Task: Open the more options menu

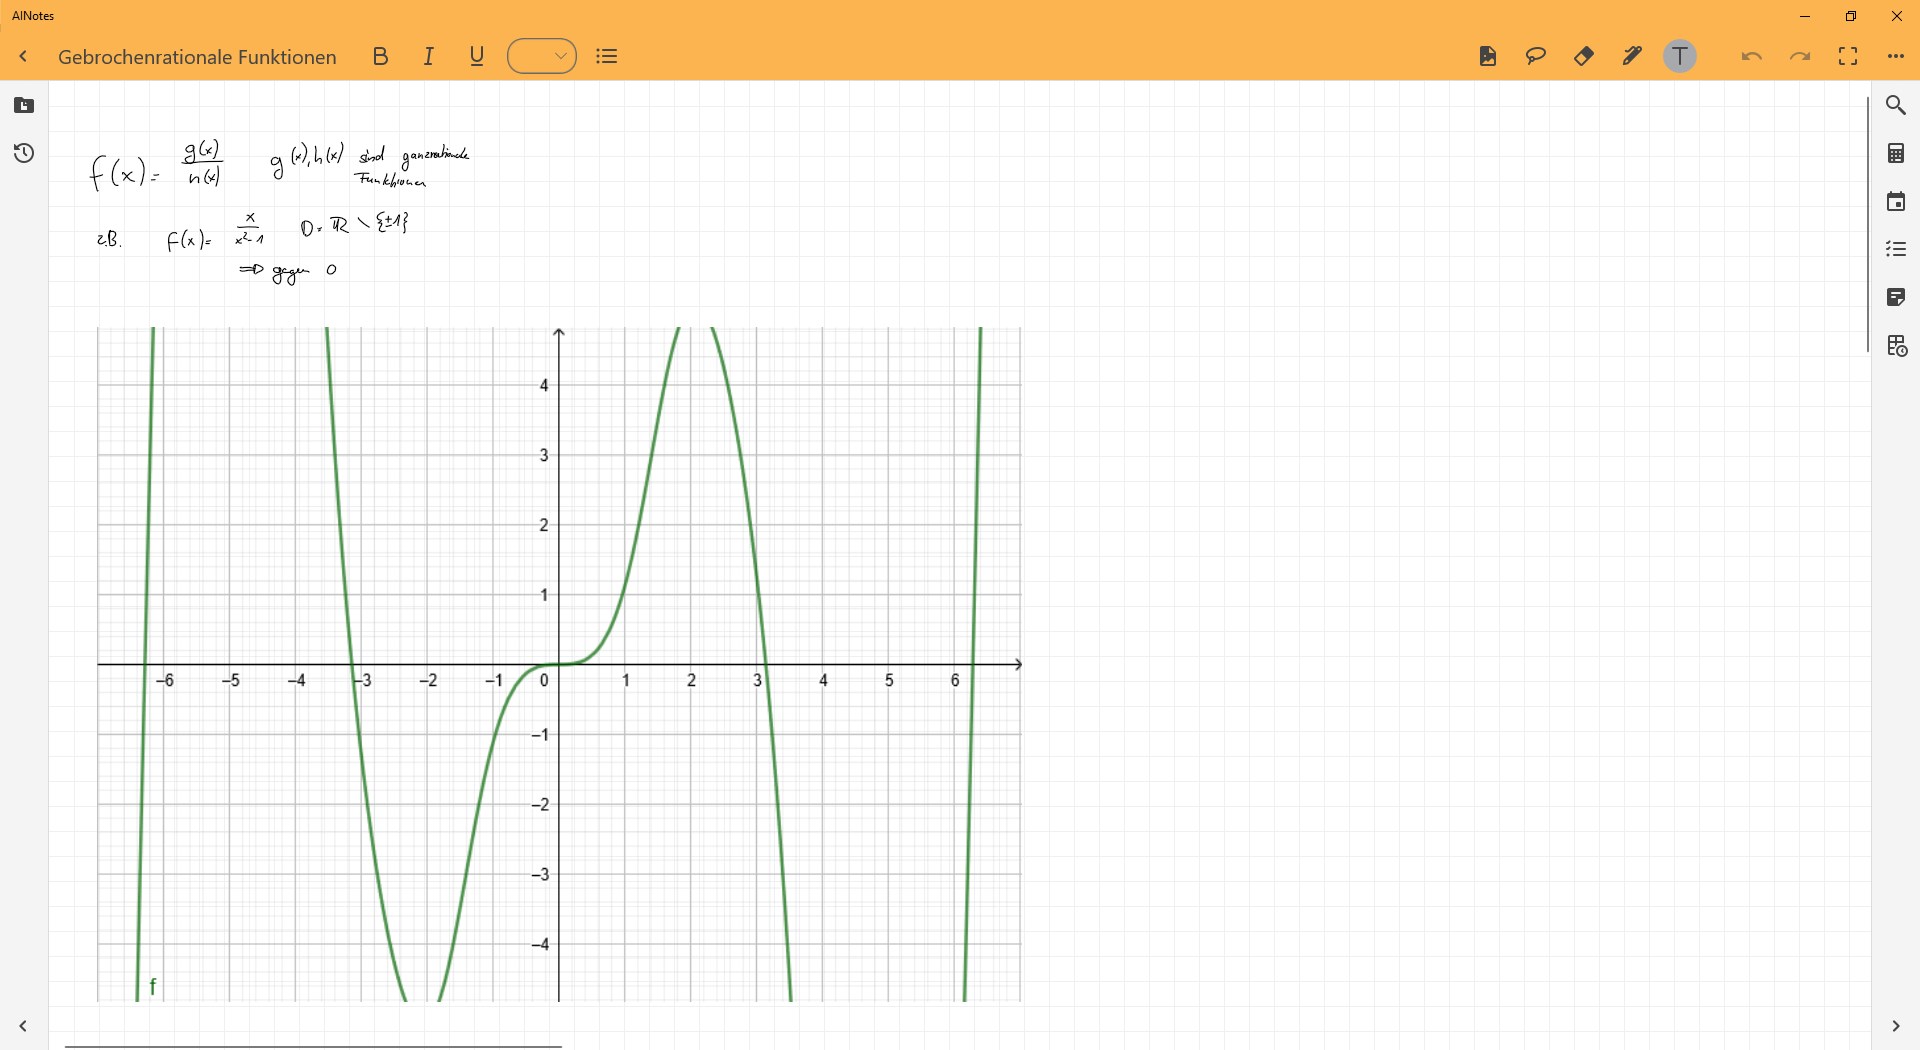Action: tap(1896, 56)
